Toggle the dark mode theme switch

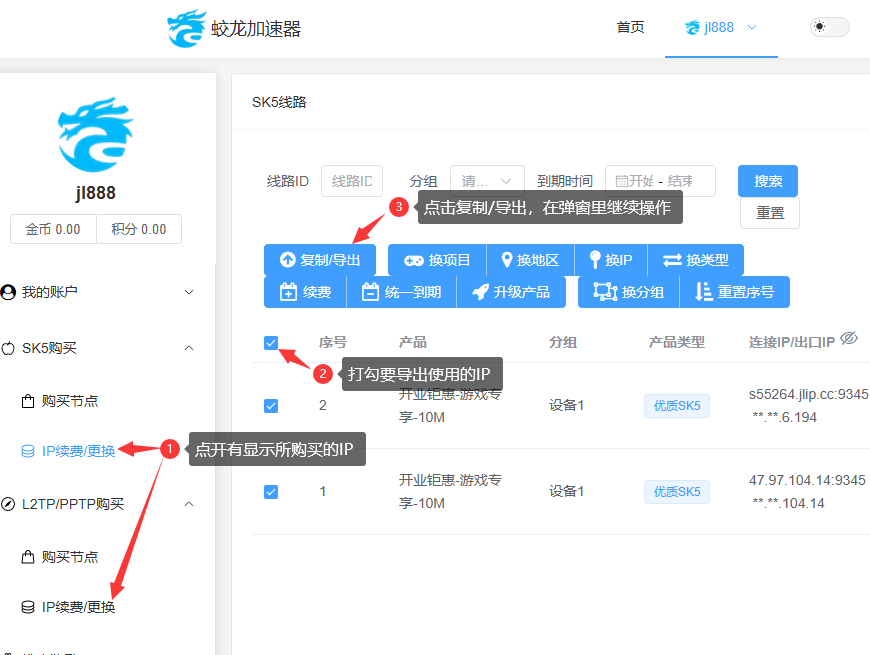830,27
